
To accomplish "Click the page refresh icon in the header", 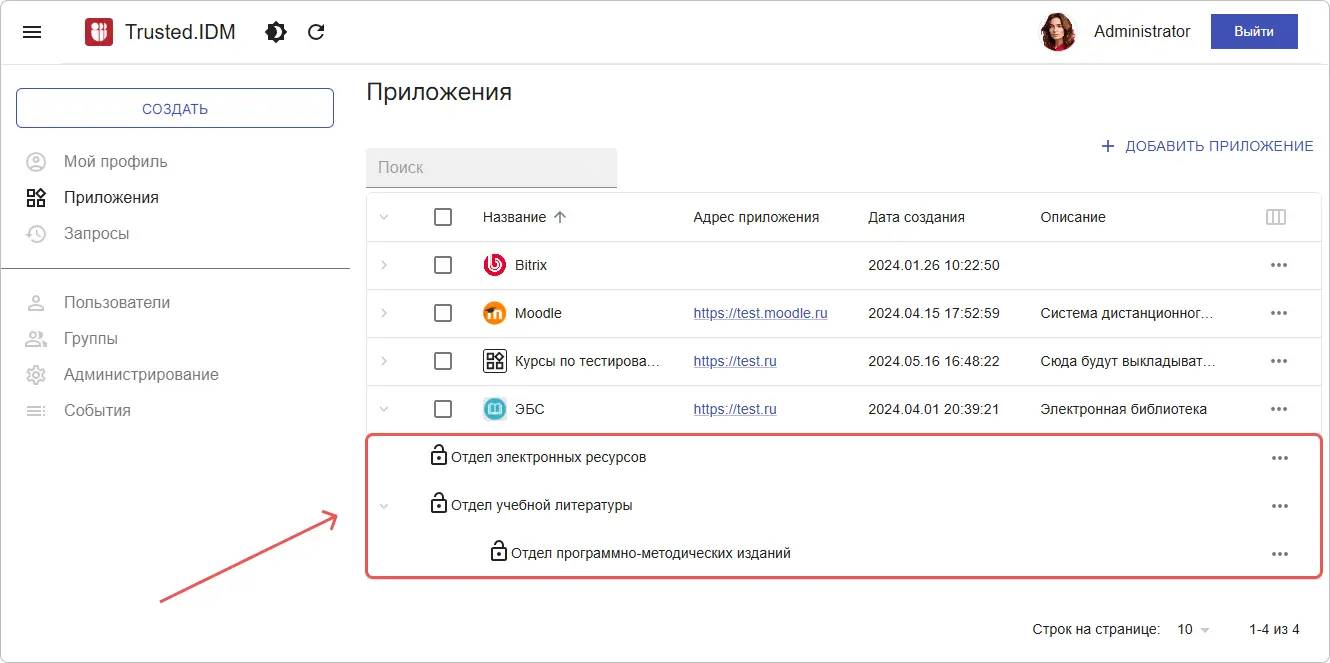I will (316, 31).
